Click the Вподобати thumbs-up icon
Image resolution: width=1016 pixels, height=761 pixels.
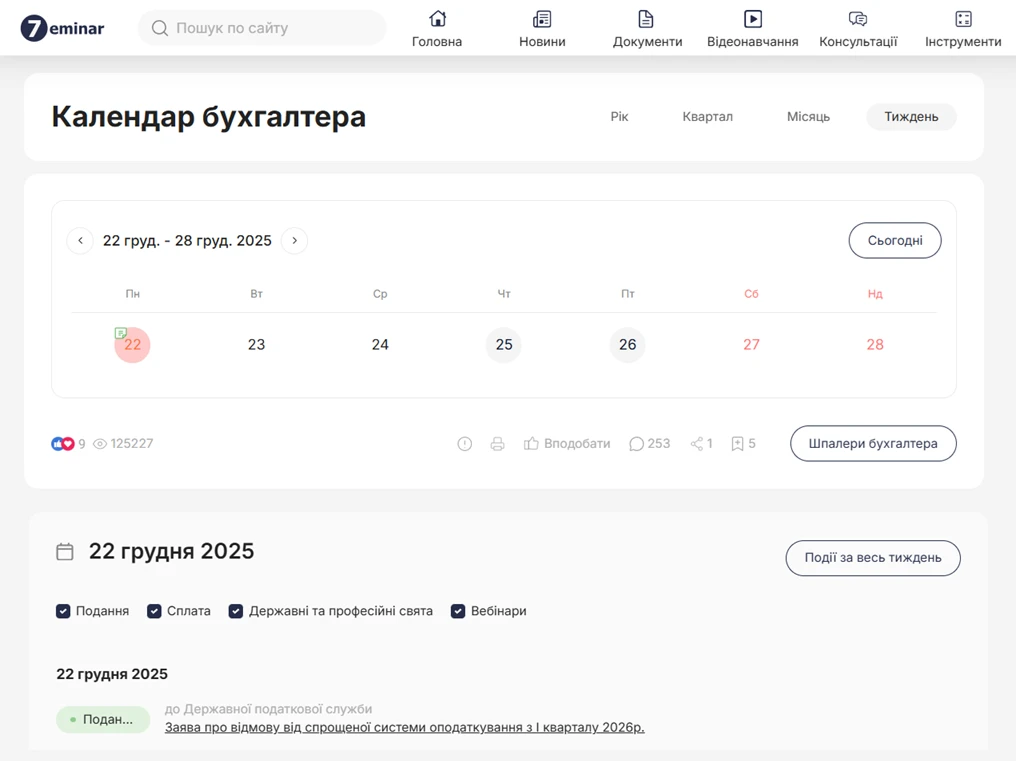(531, 443)
